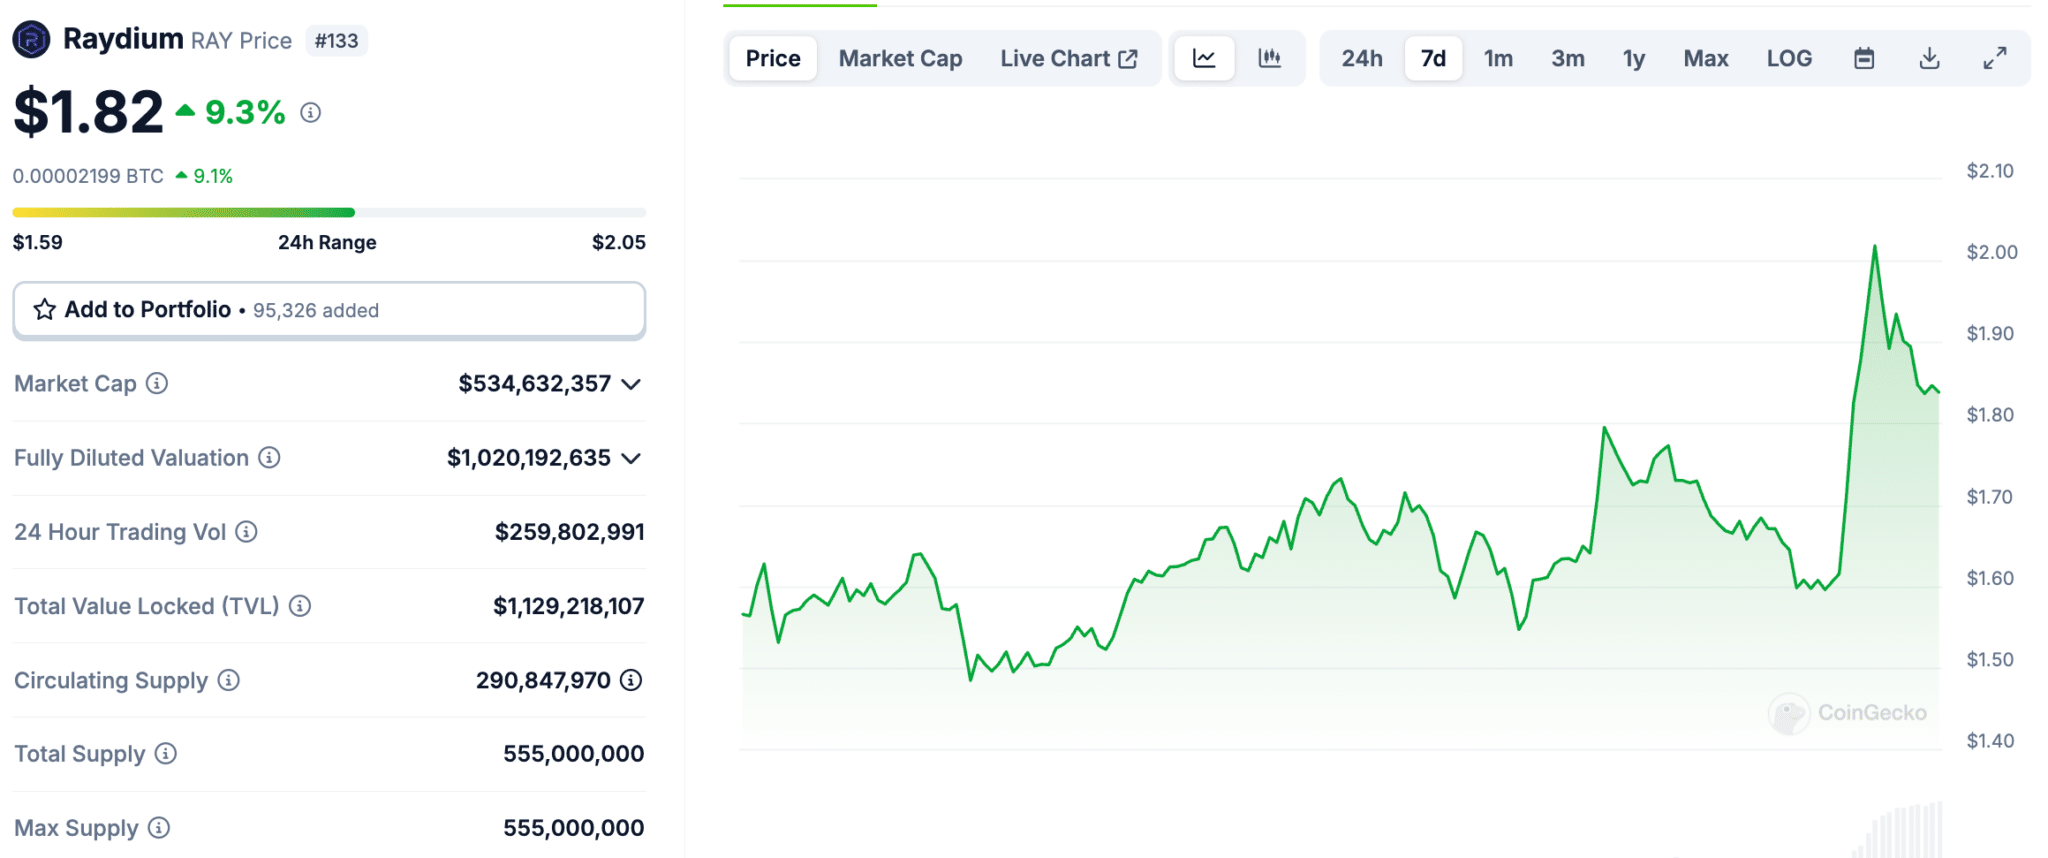Open the price change info icon
This screenshot has width=2048, height=858.
pyautogui.click(x=311, y=113)
